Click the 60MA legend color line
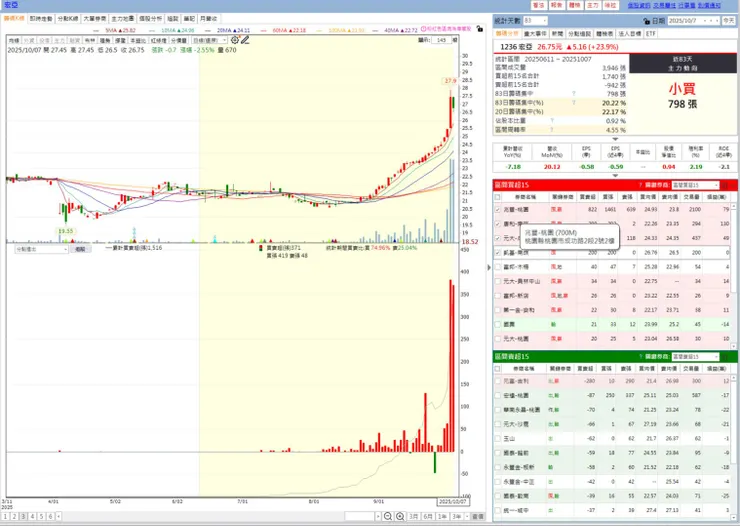 point(263,30)
